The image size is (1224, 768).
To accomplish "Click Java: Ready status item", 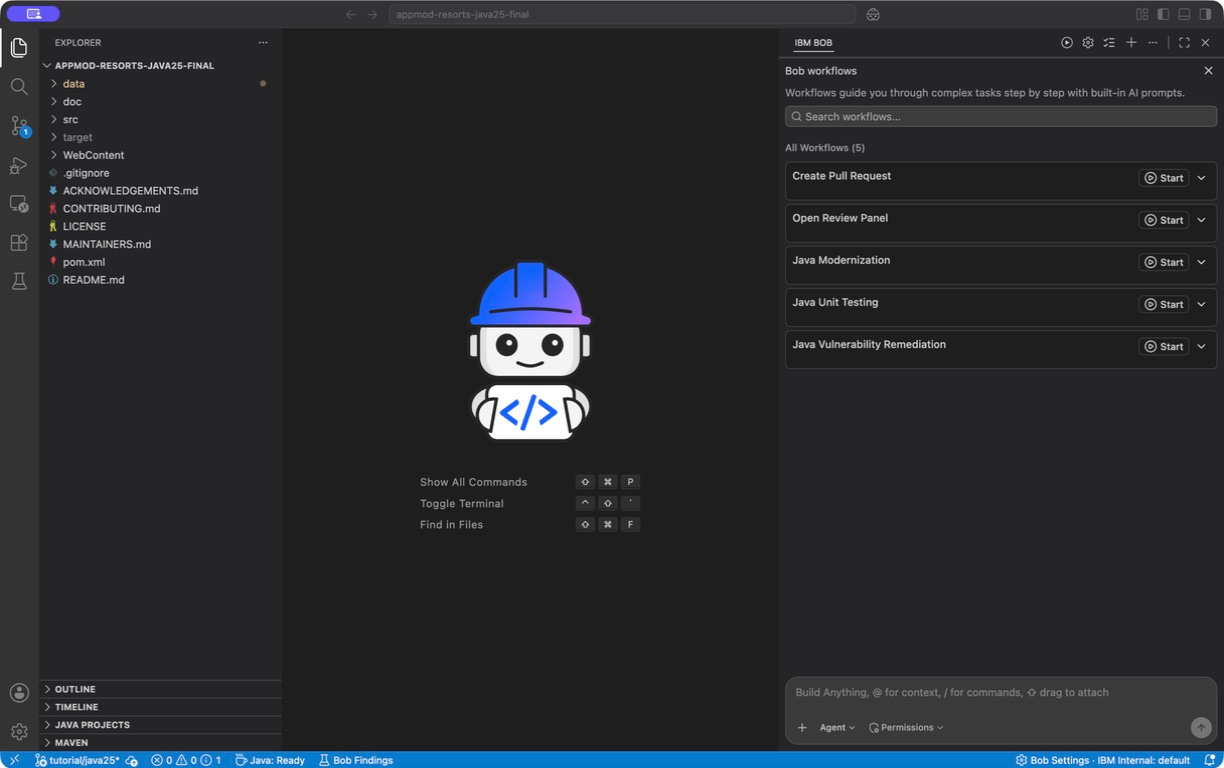I will 270,760.
